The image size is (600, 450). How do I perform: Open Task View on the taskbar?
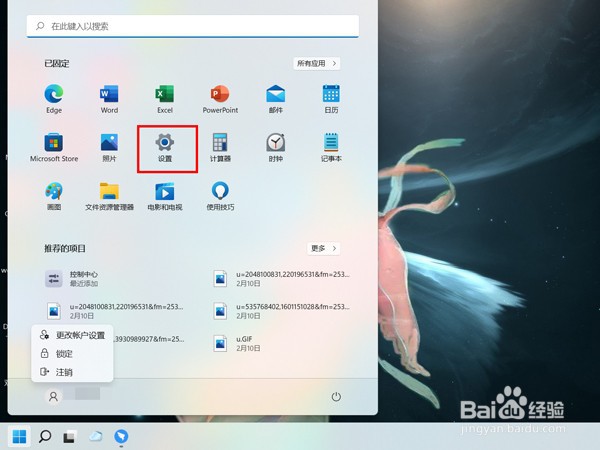[x=69, y=437]
